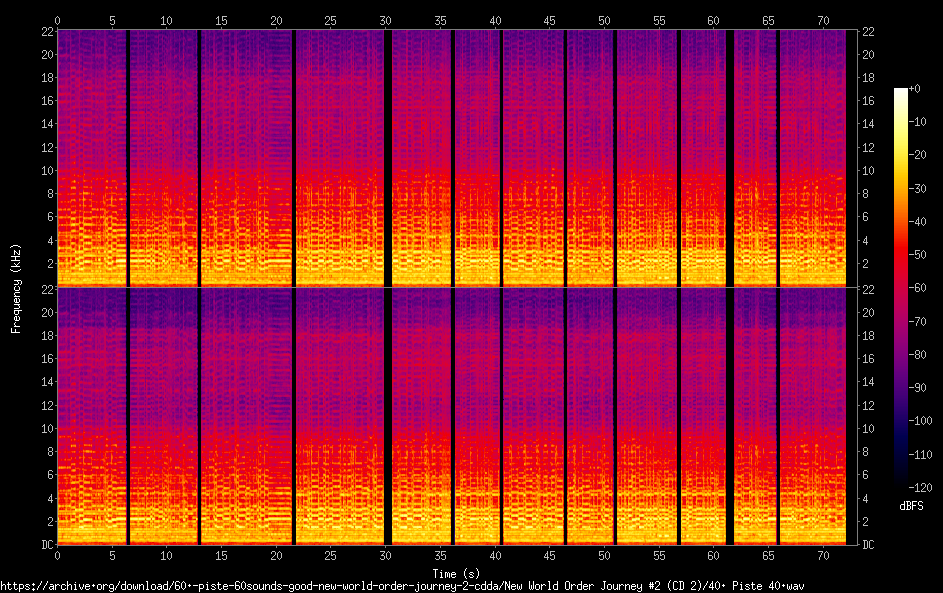Image resolution: width=943 pixels, height=593 pixels.
Task: Click lower channel's right-axis 8 kHz label
Action: tap(865, 452)
